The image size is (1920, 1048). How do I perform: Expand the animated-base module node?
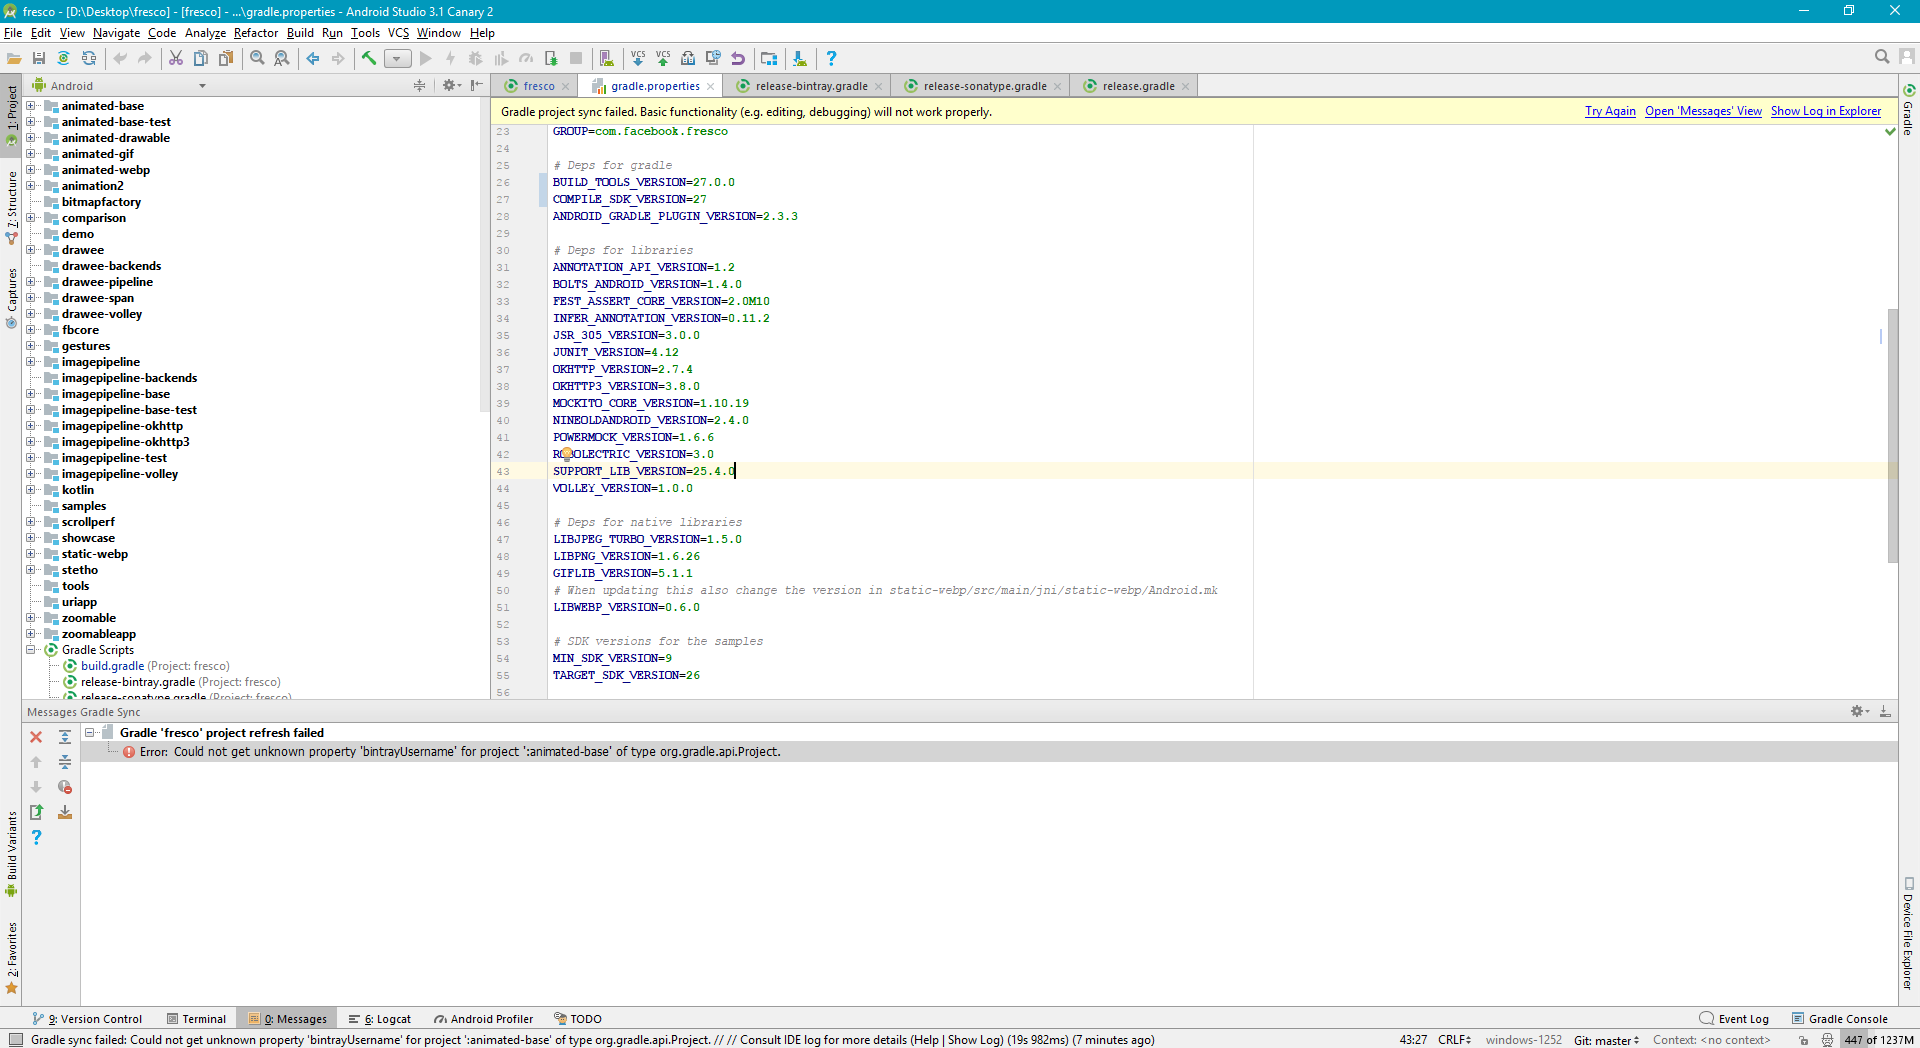(x=31, y=106)
